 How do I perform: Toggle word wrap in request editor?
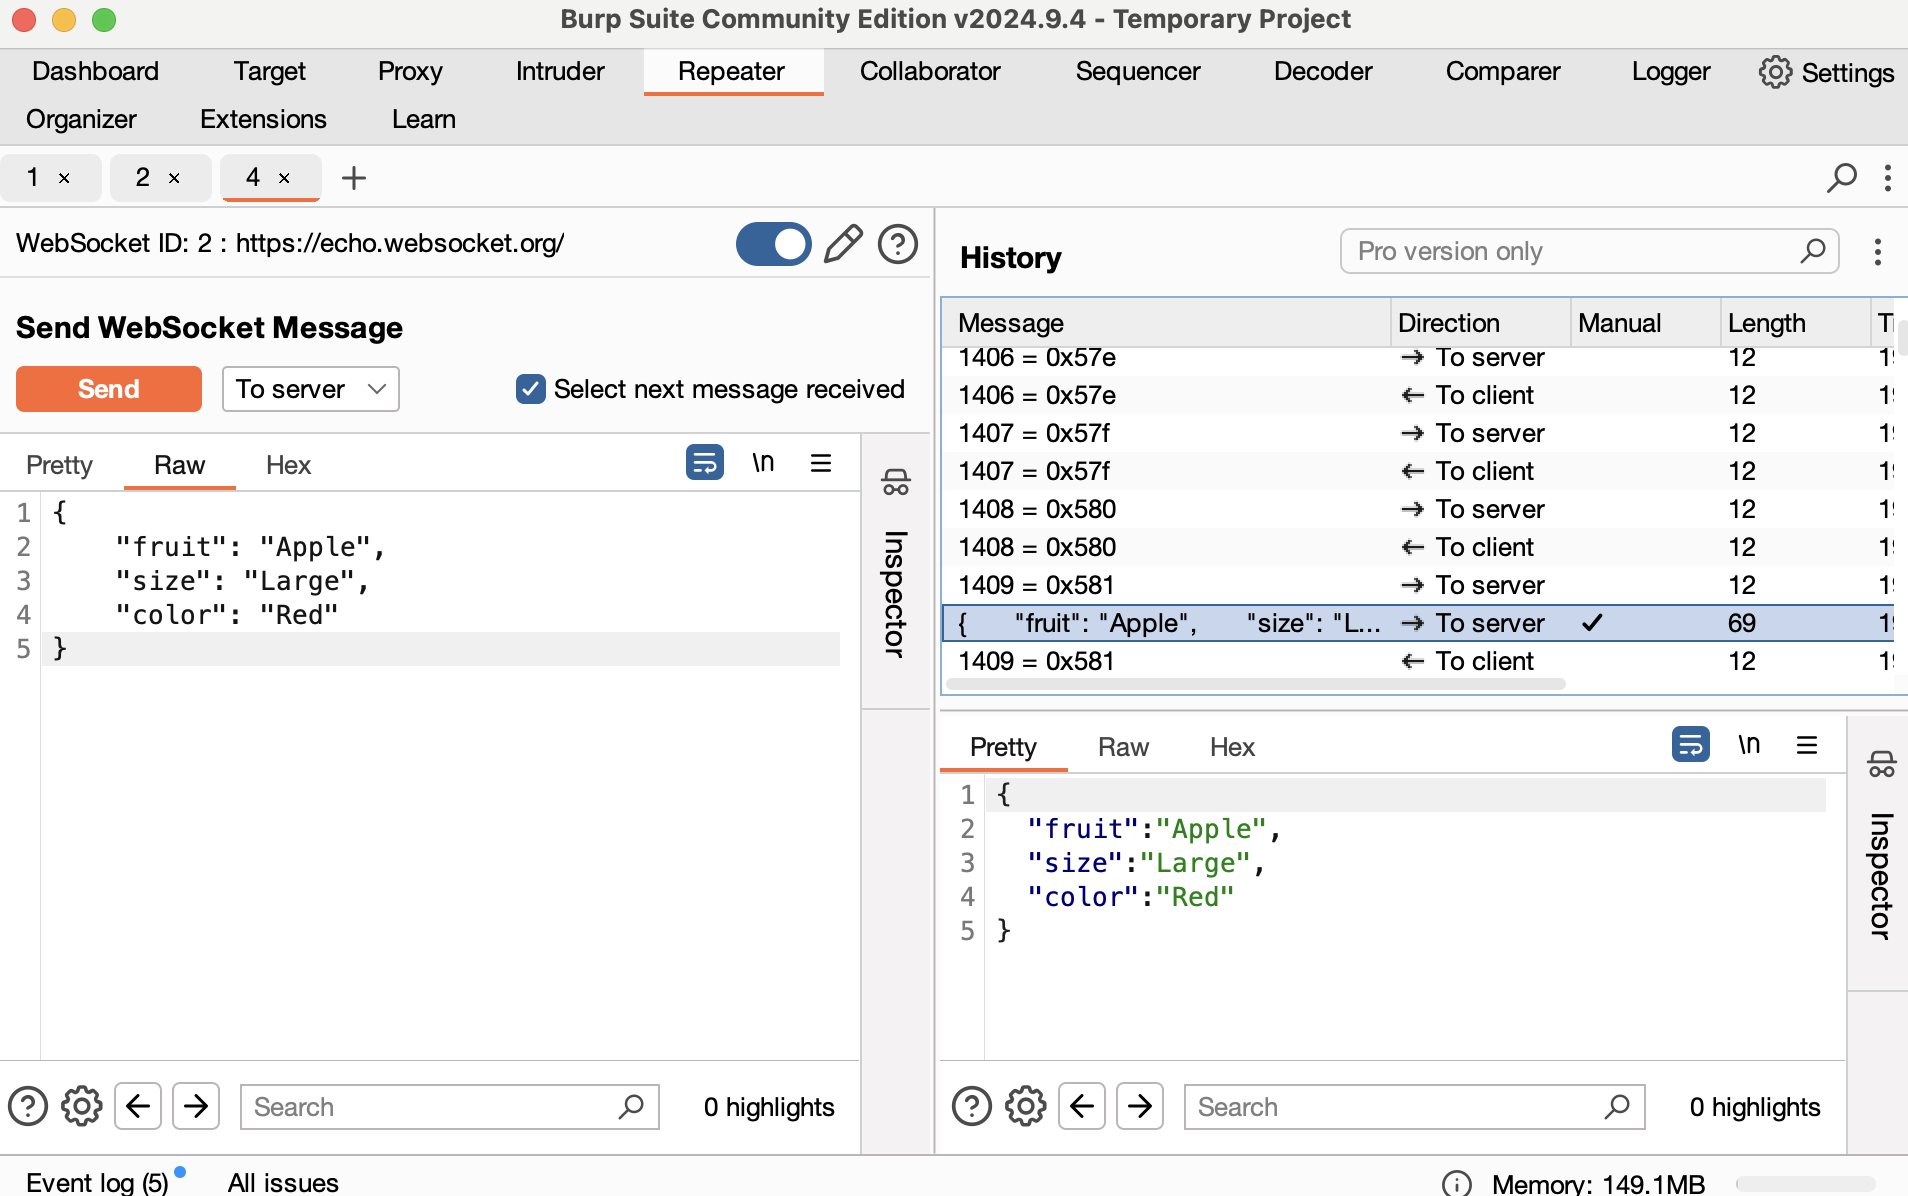point(705,462)
